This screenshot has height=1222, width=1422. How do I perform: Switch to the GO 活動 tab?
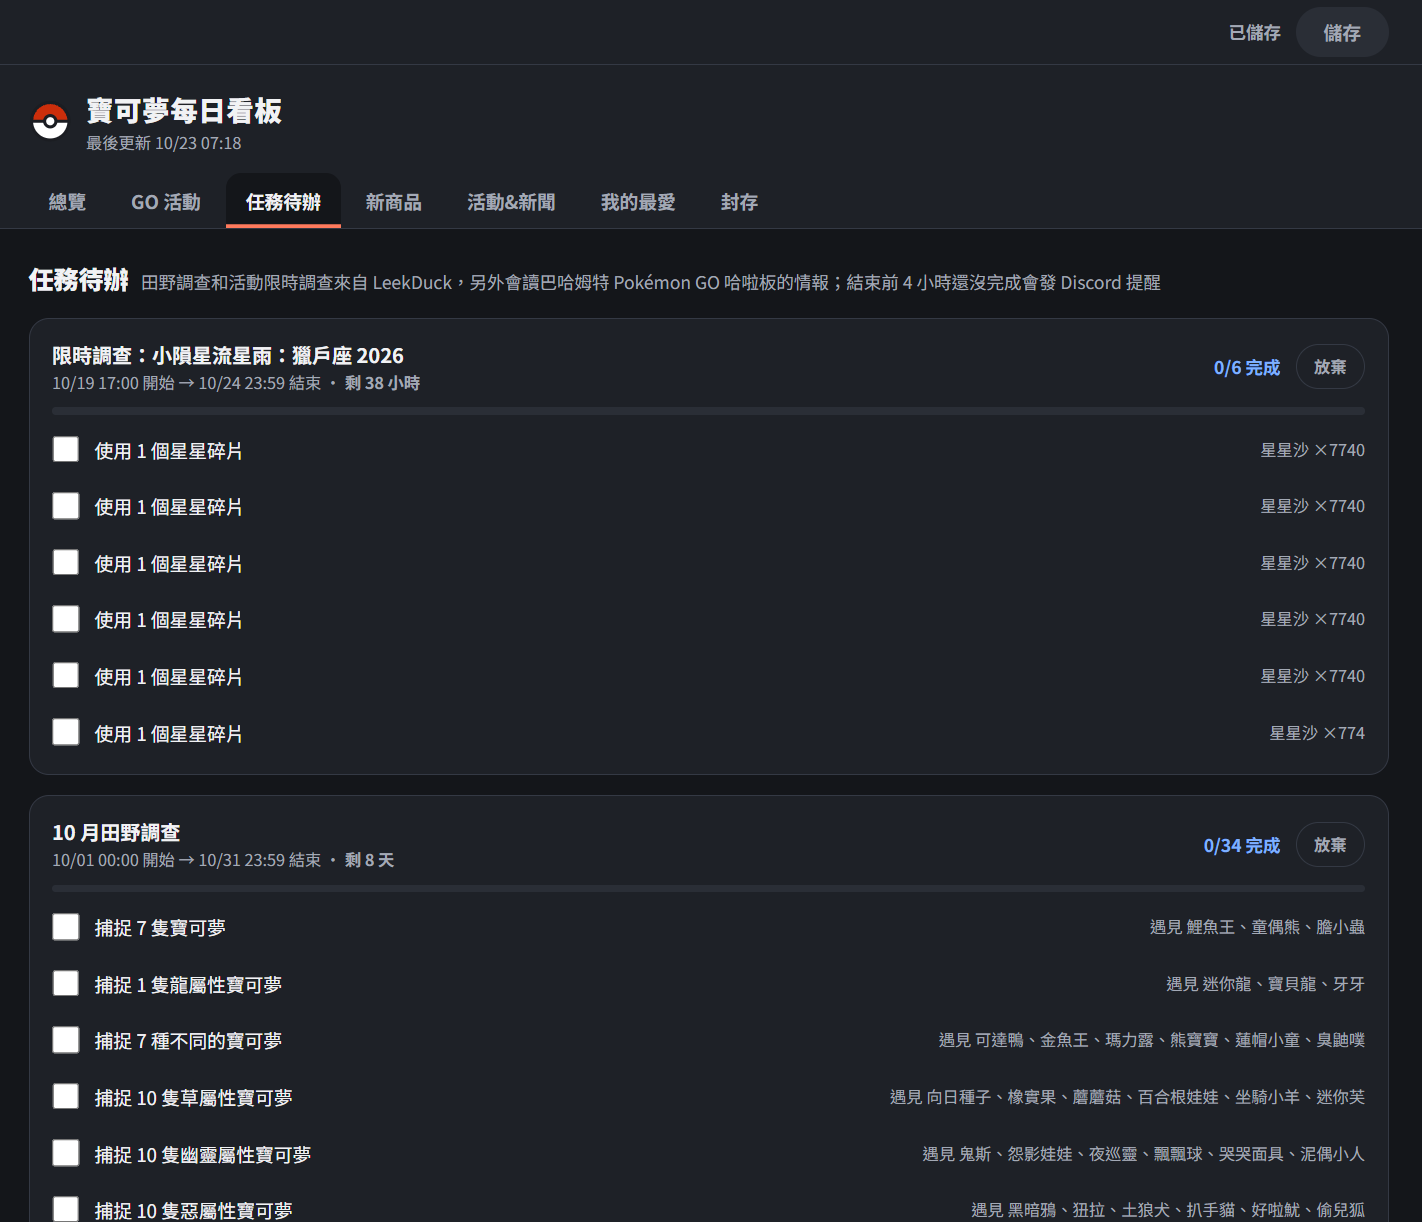(166, 202)
